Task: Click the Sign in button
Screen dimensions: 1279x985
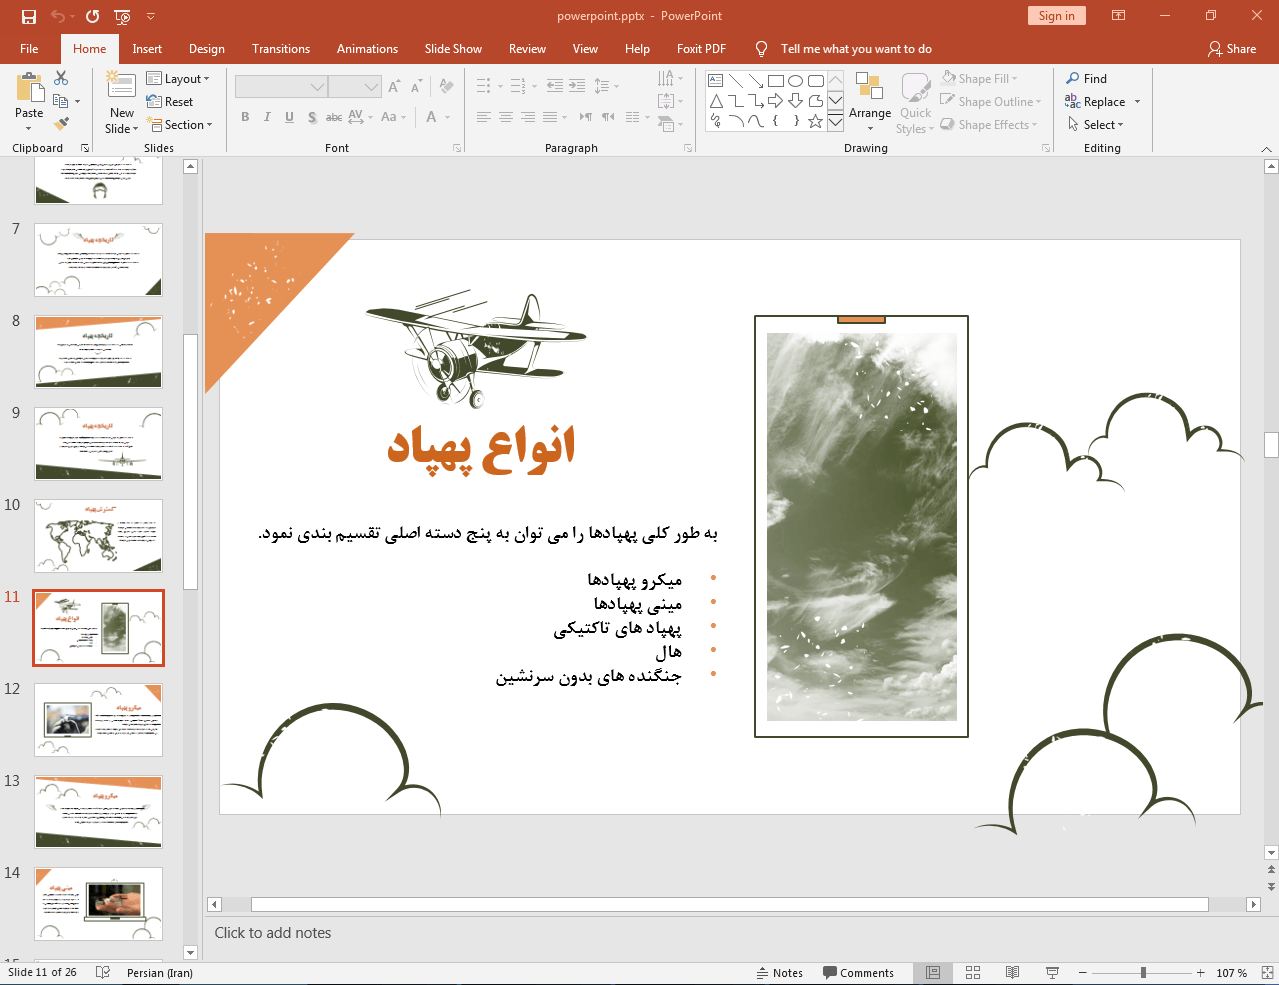Action: tap(1056, 15)
